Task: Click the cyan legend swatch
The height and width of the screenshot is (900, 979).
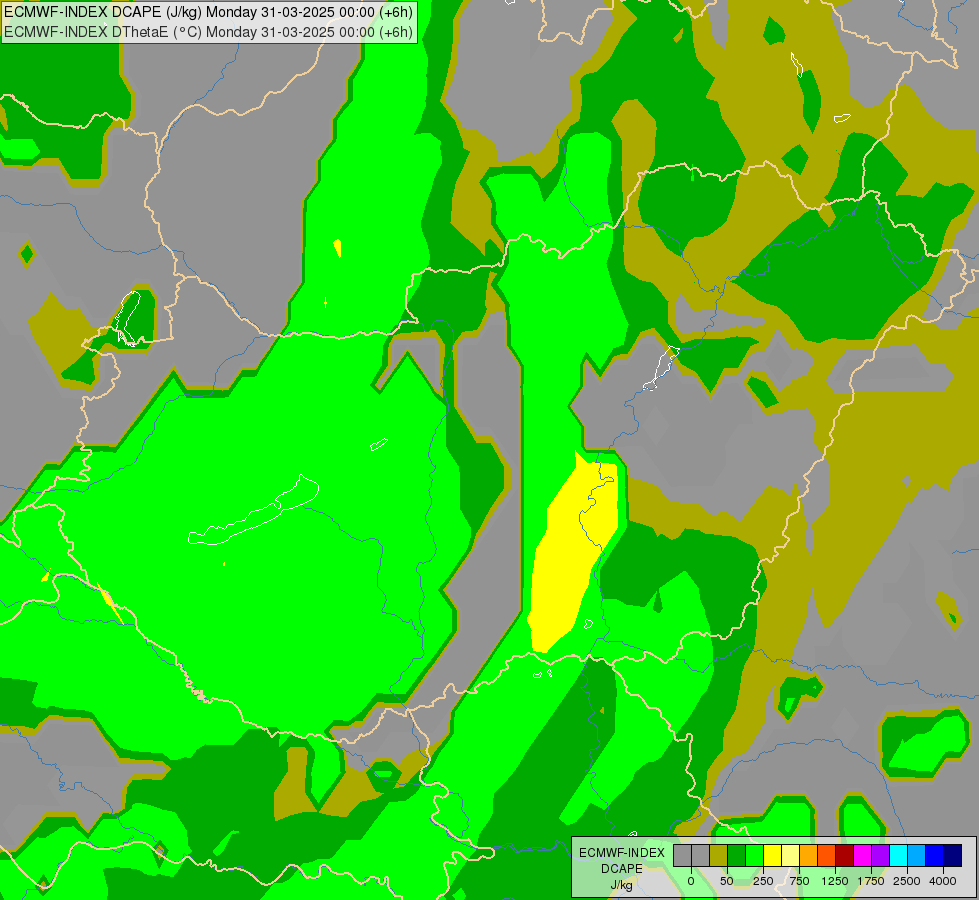Action: coord(898,855)
